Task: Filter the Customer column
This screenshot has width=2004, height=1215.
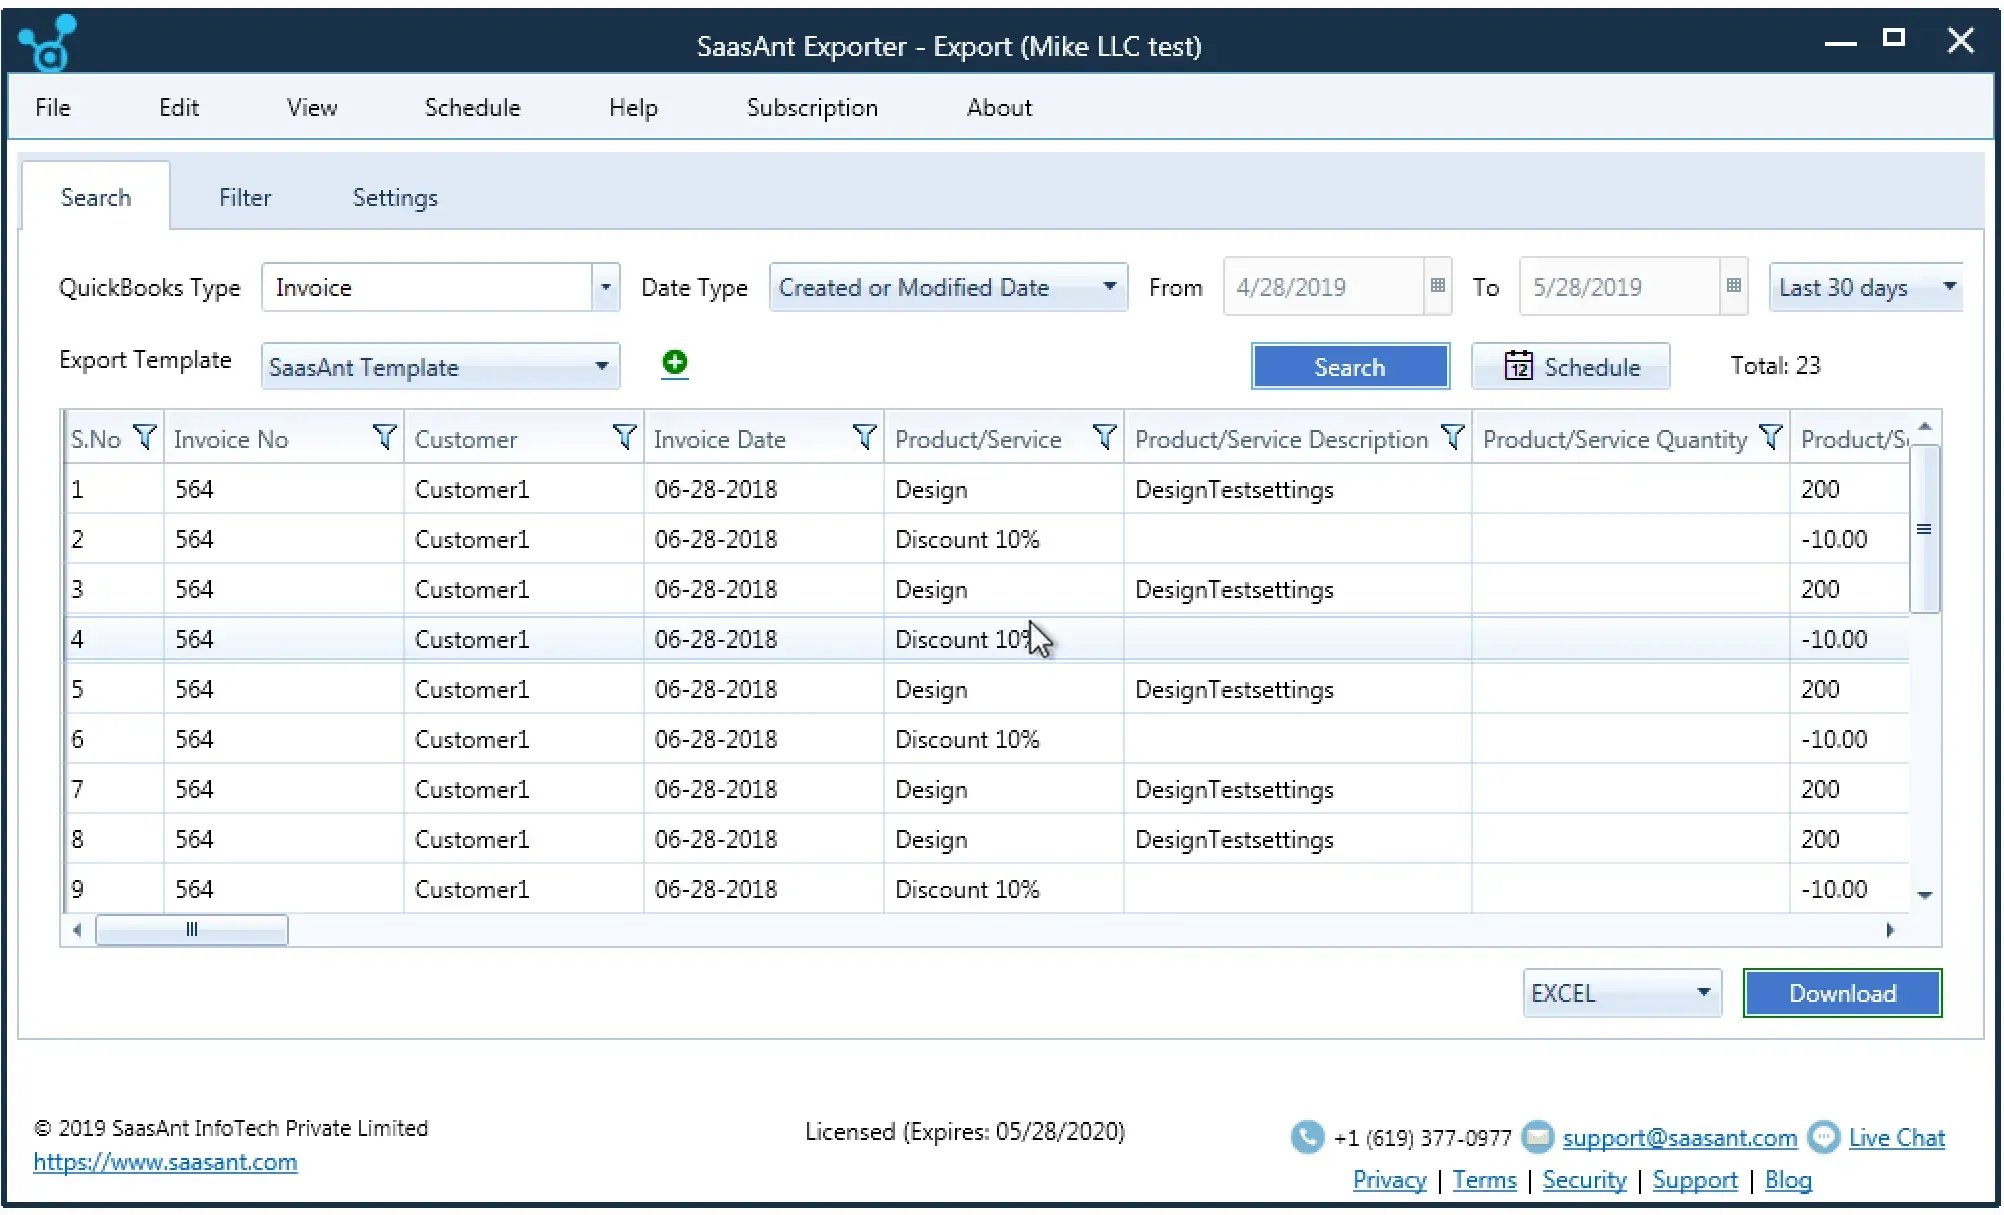Action: click(x=625, y=437)
